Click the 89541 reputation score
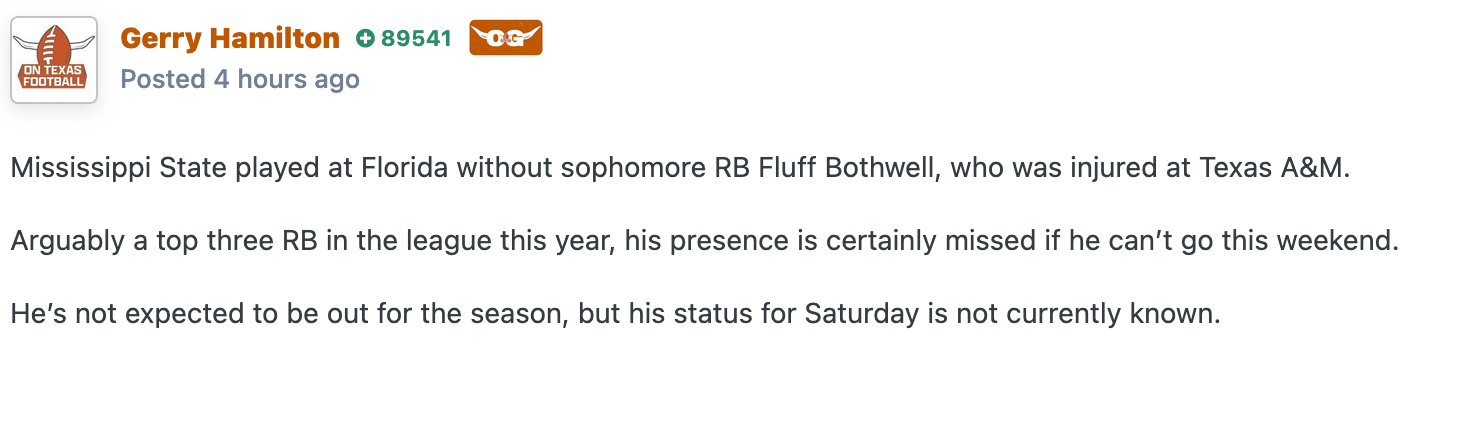1482x440 pixels. tap(417, 39)
